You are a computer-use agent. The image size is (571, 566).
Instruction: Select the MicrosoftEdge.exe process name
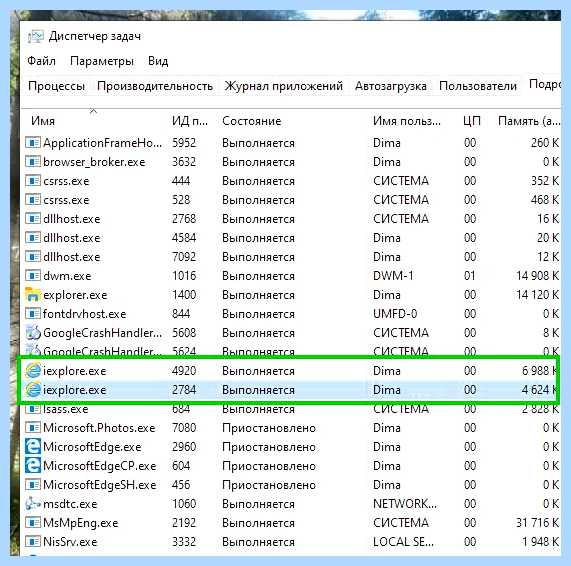pos(92,447)
